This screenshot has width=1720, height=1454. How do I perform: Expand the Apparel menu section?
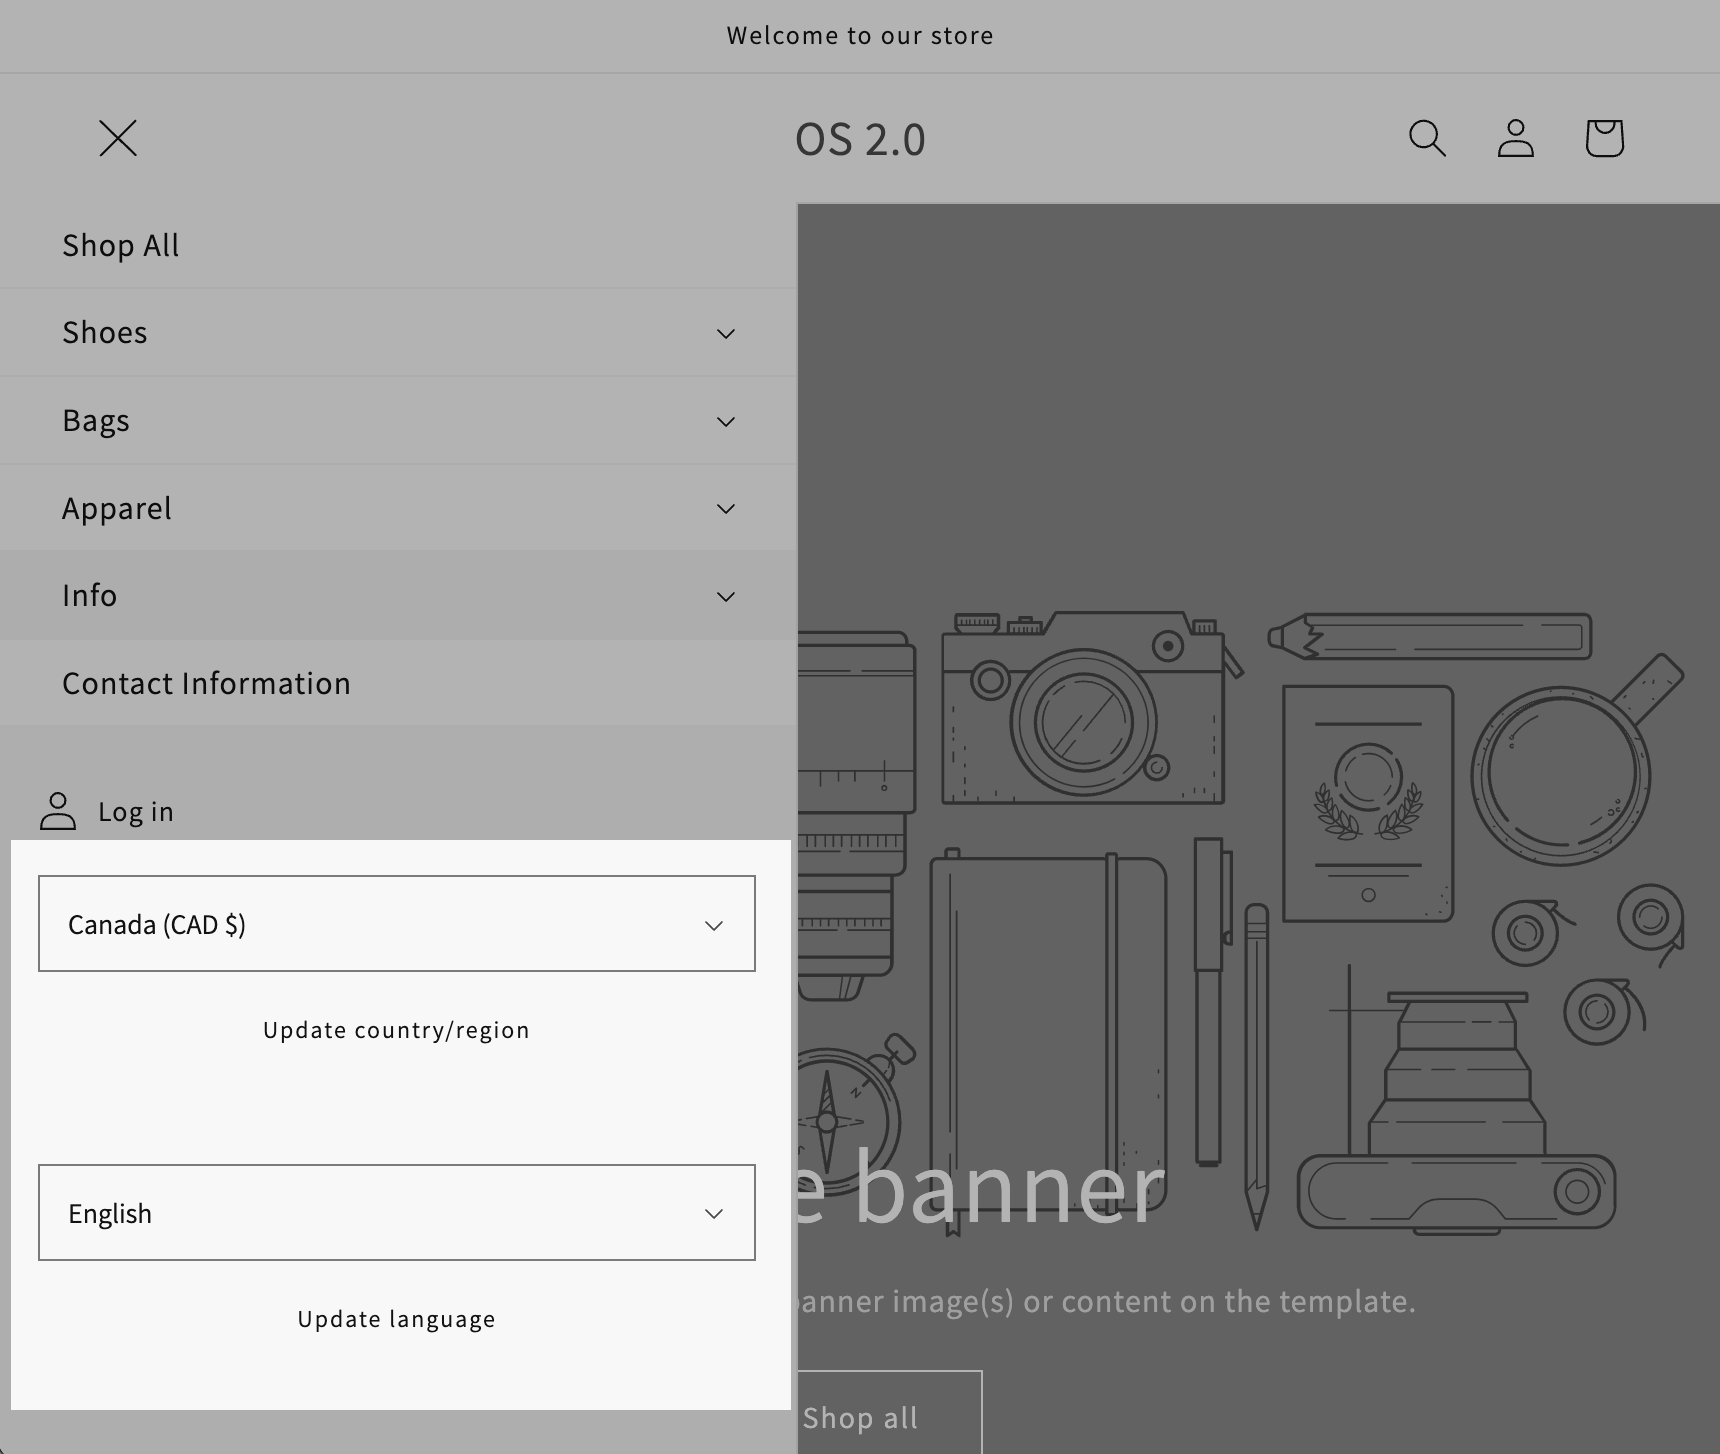[726, 508]
